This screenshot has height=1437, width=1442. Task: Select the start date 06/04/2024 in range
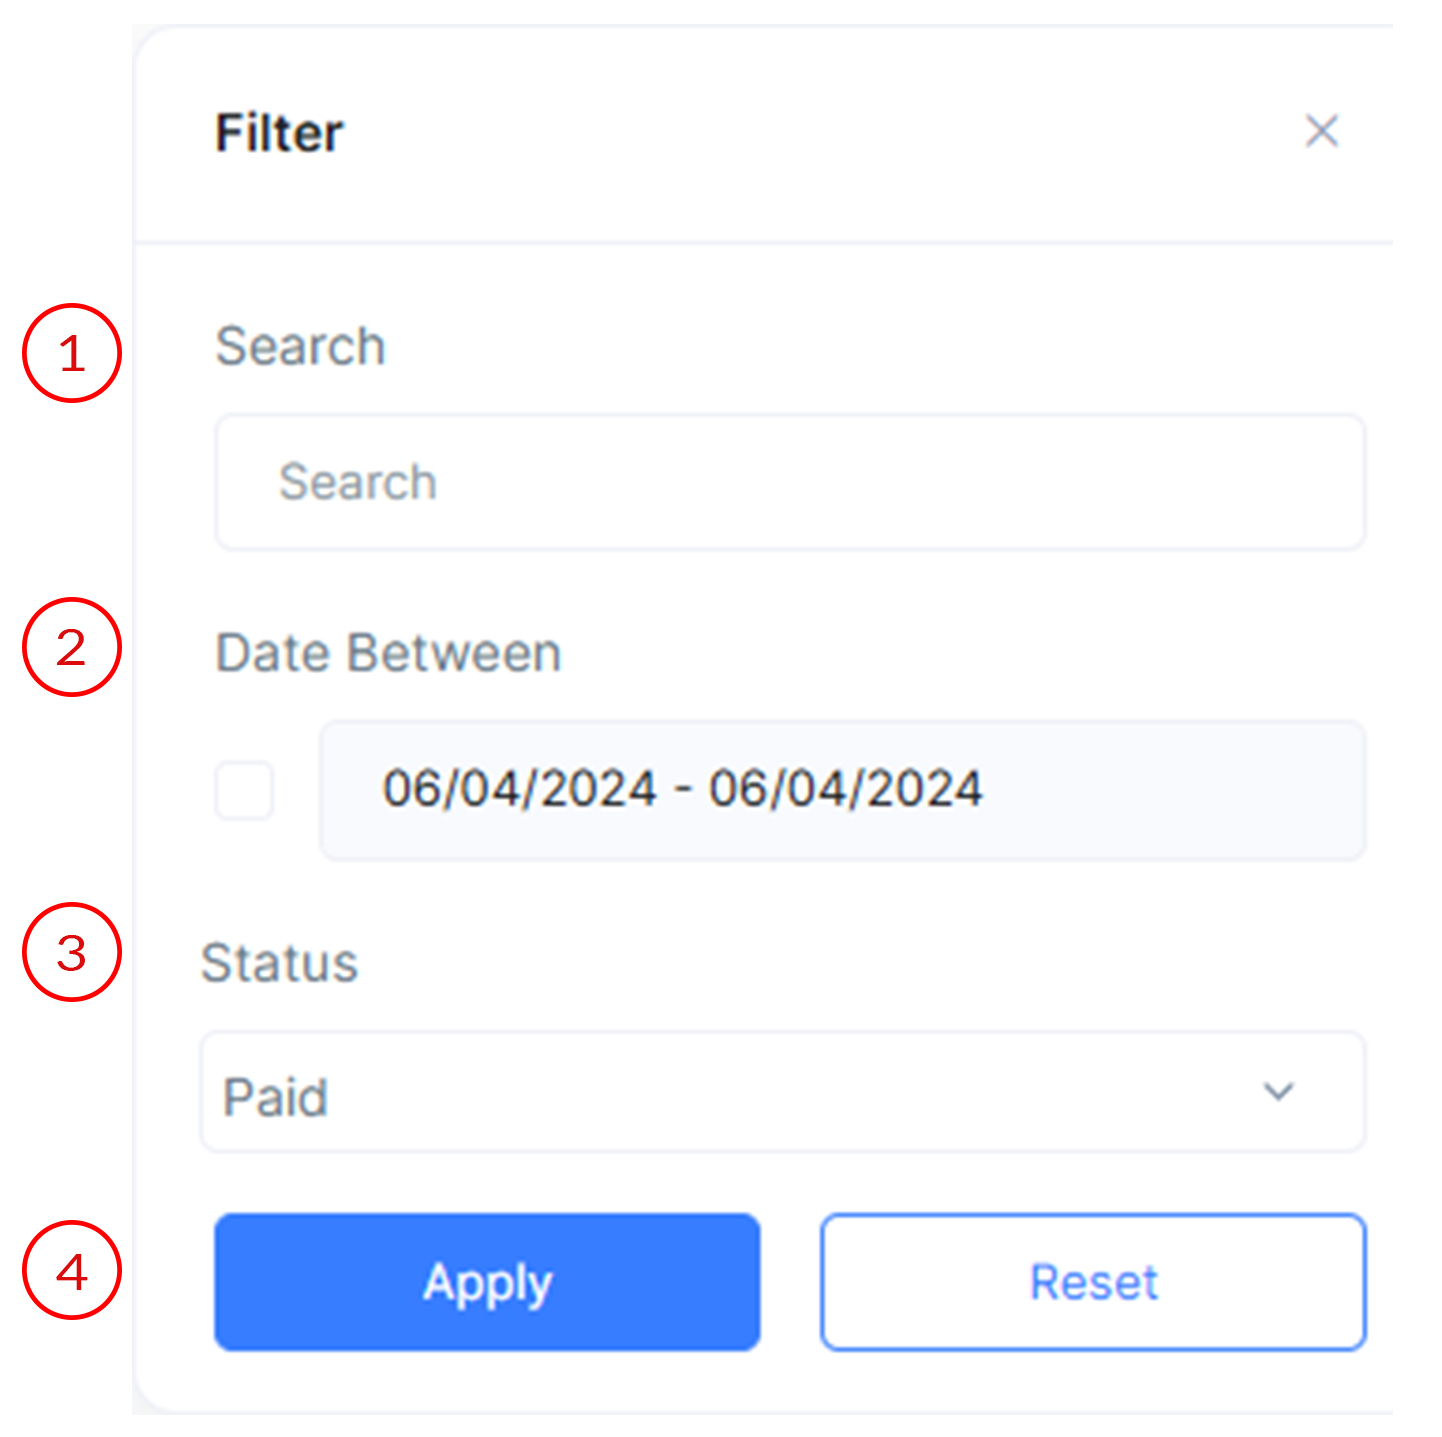pyautogui.click(x=519, y=788)
